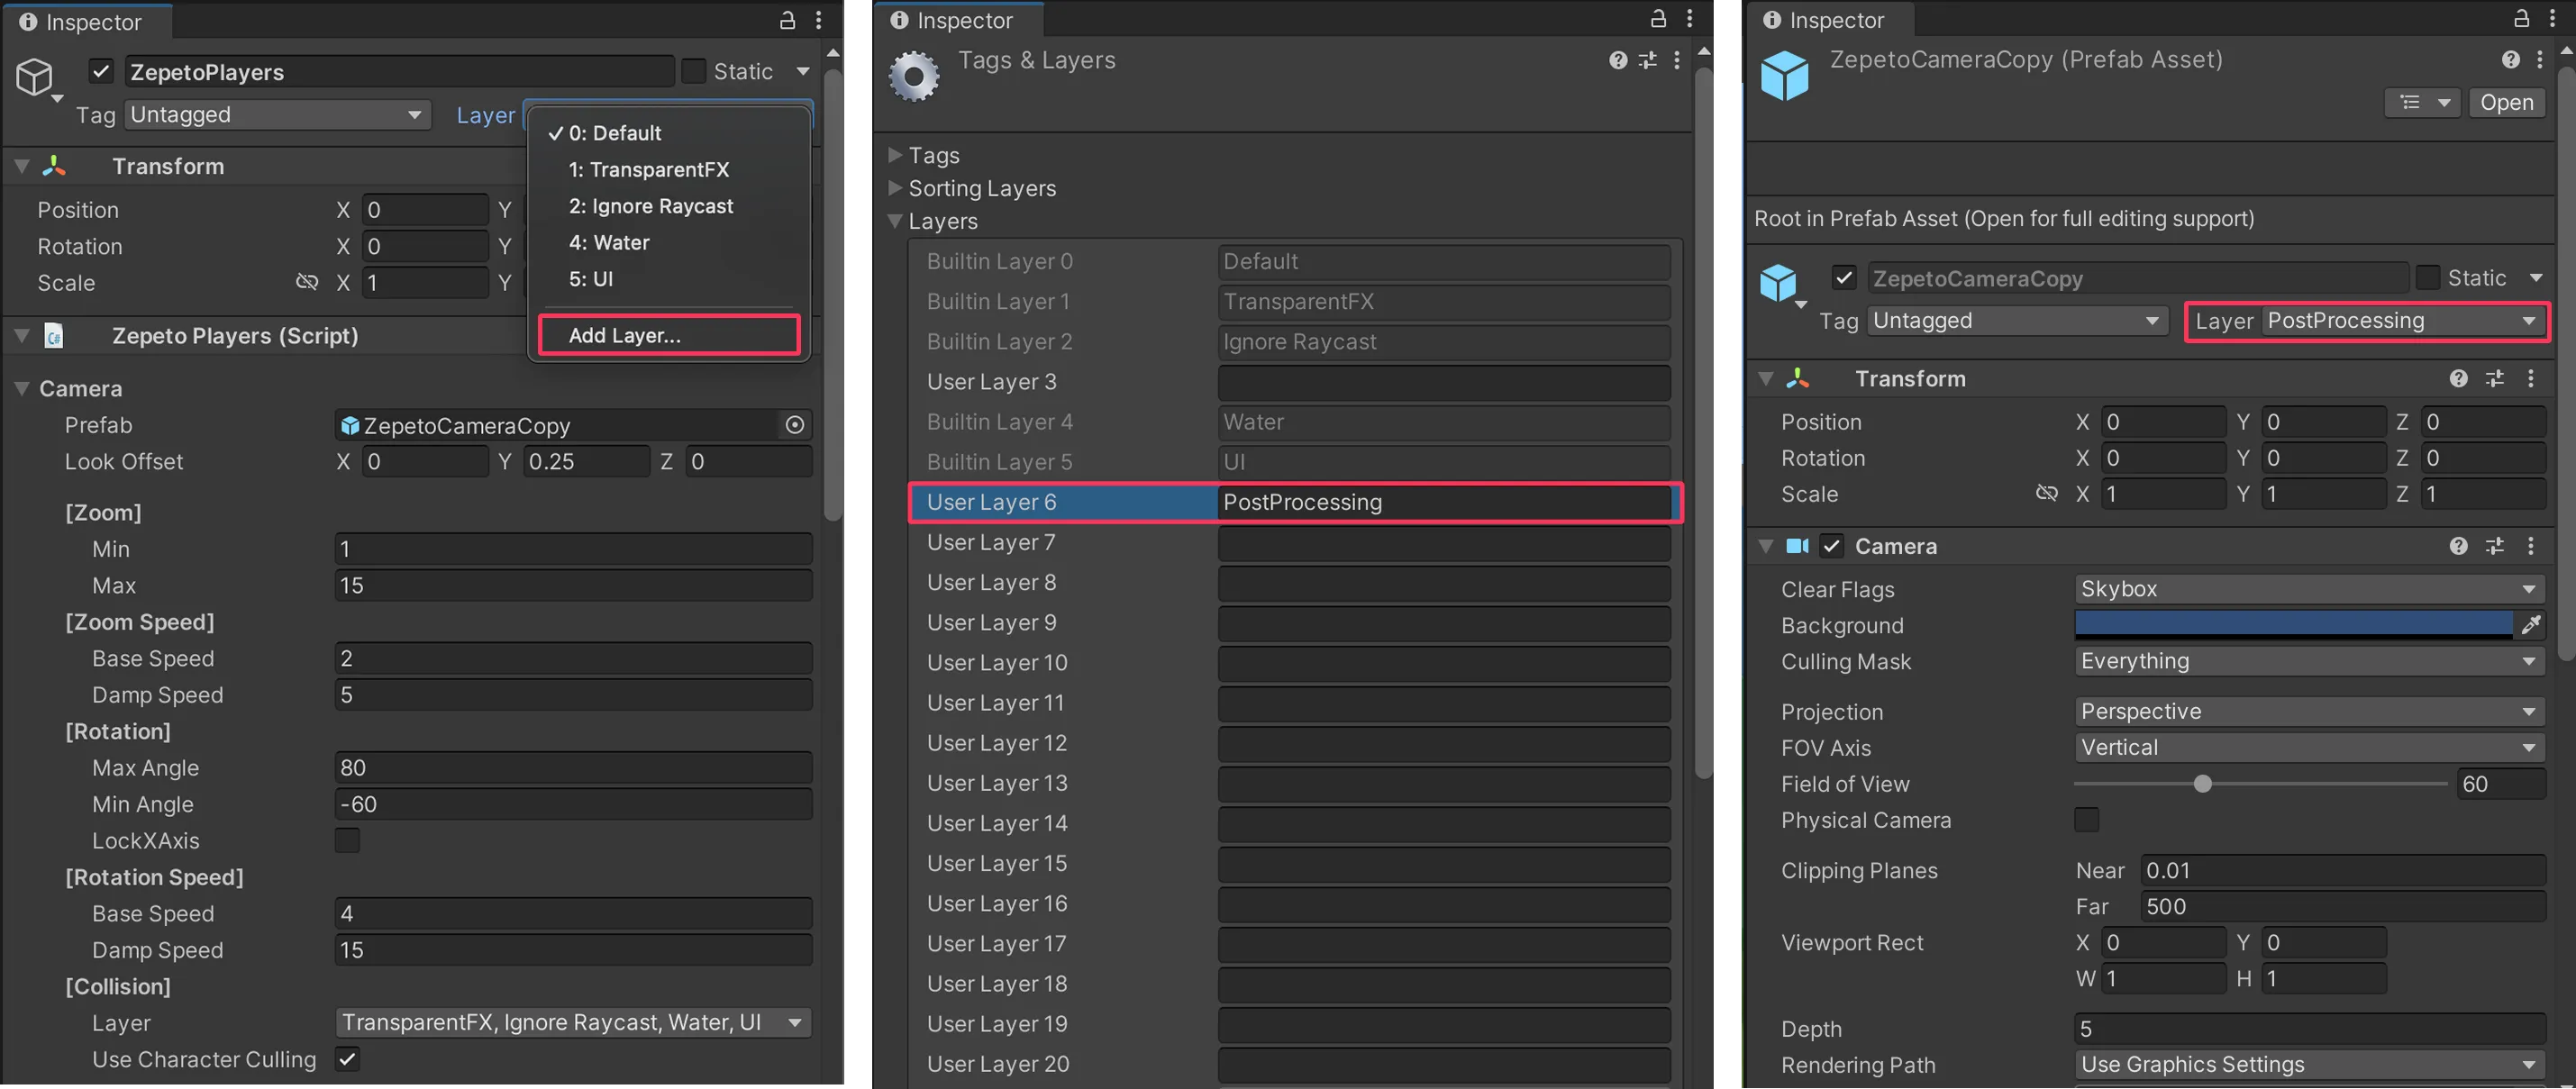Click the ZepetoCameraCopy prefab asset cube icon
Screen dimensions: 2576x1089
pos(1785,76)
